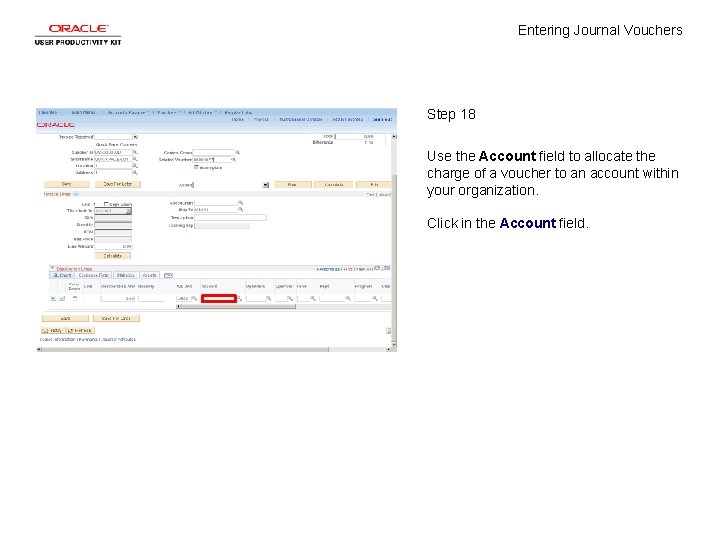
Task: Open the MultiChannel Console link
Action: click(x=301, y=119)
